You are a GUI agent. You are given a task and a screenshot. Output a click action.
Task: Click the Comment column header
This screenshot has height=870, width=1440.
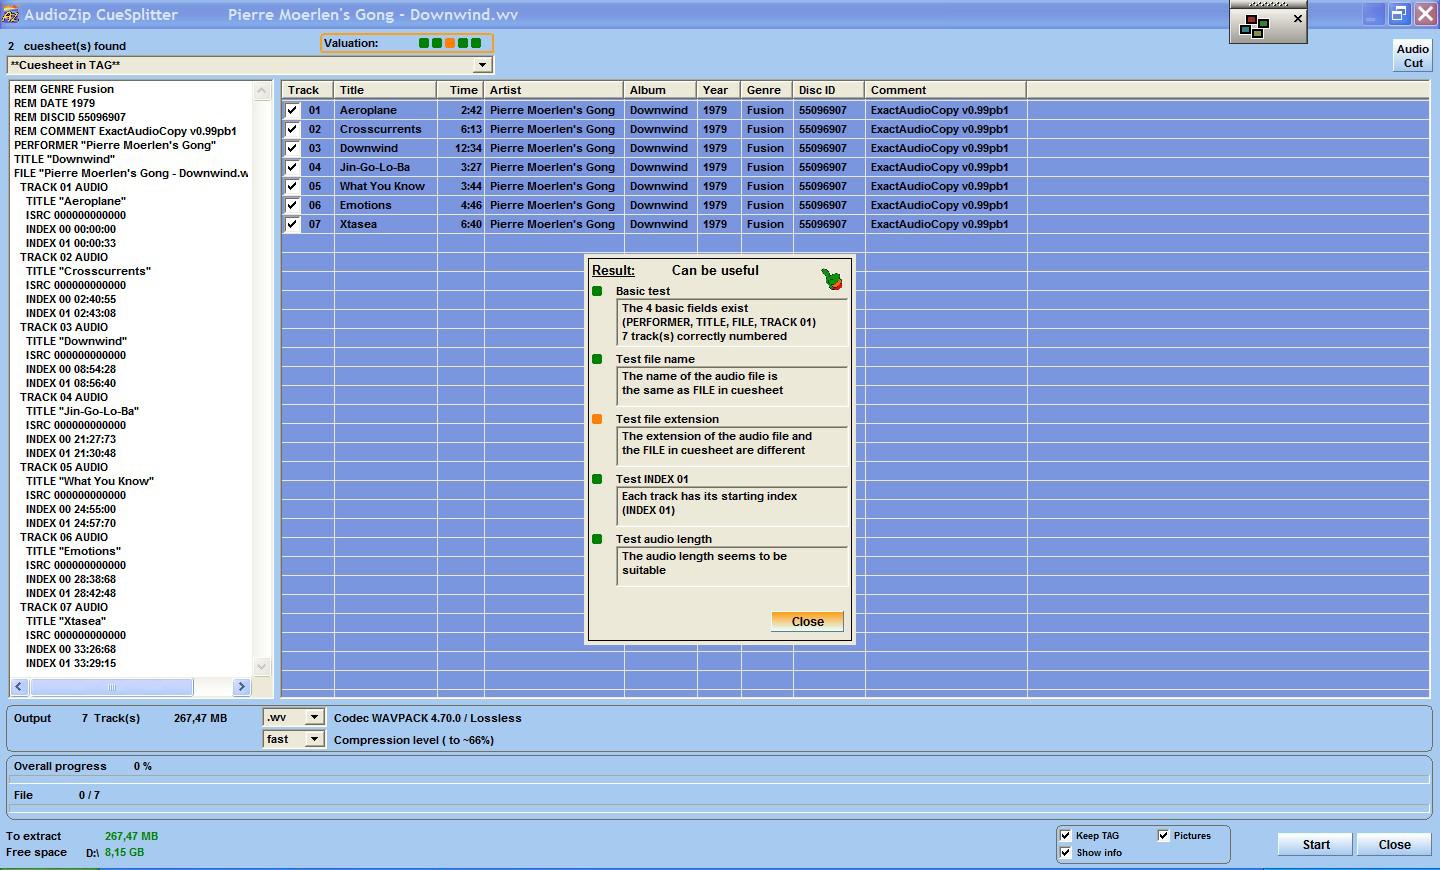pos(946,90)
